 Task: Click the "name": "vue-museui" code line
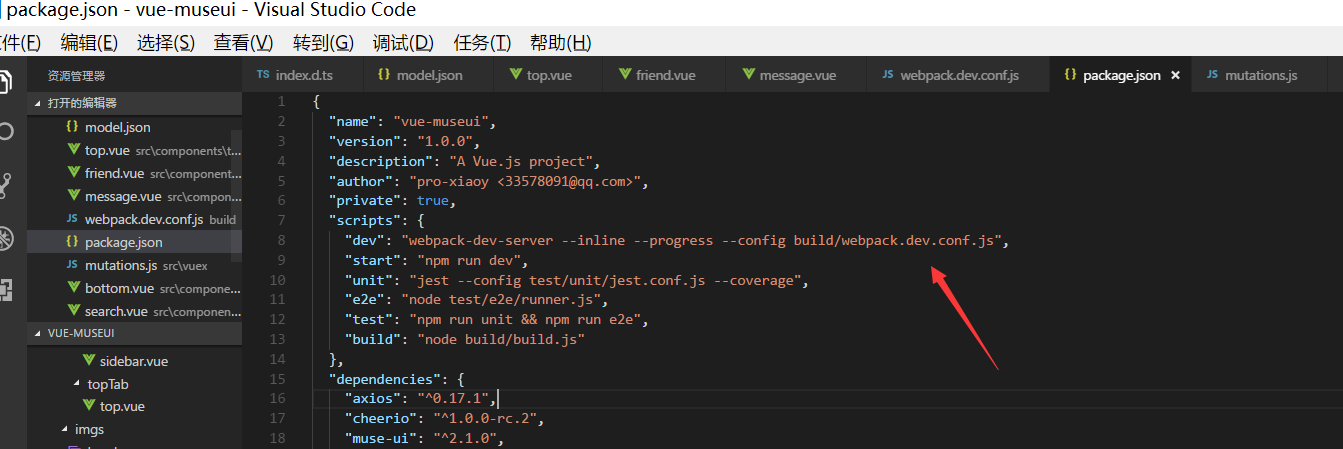(412, 121)
